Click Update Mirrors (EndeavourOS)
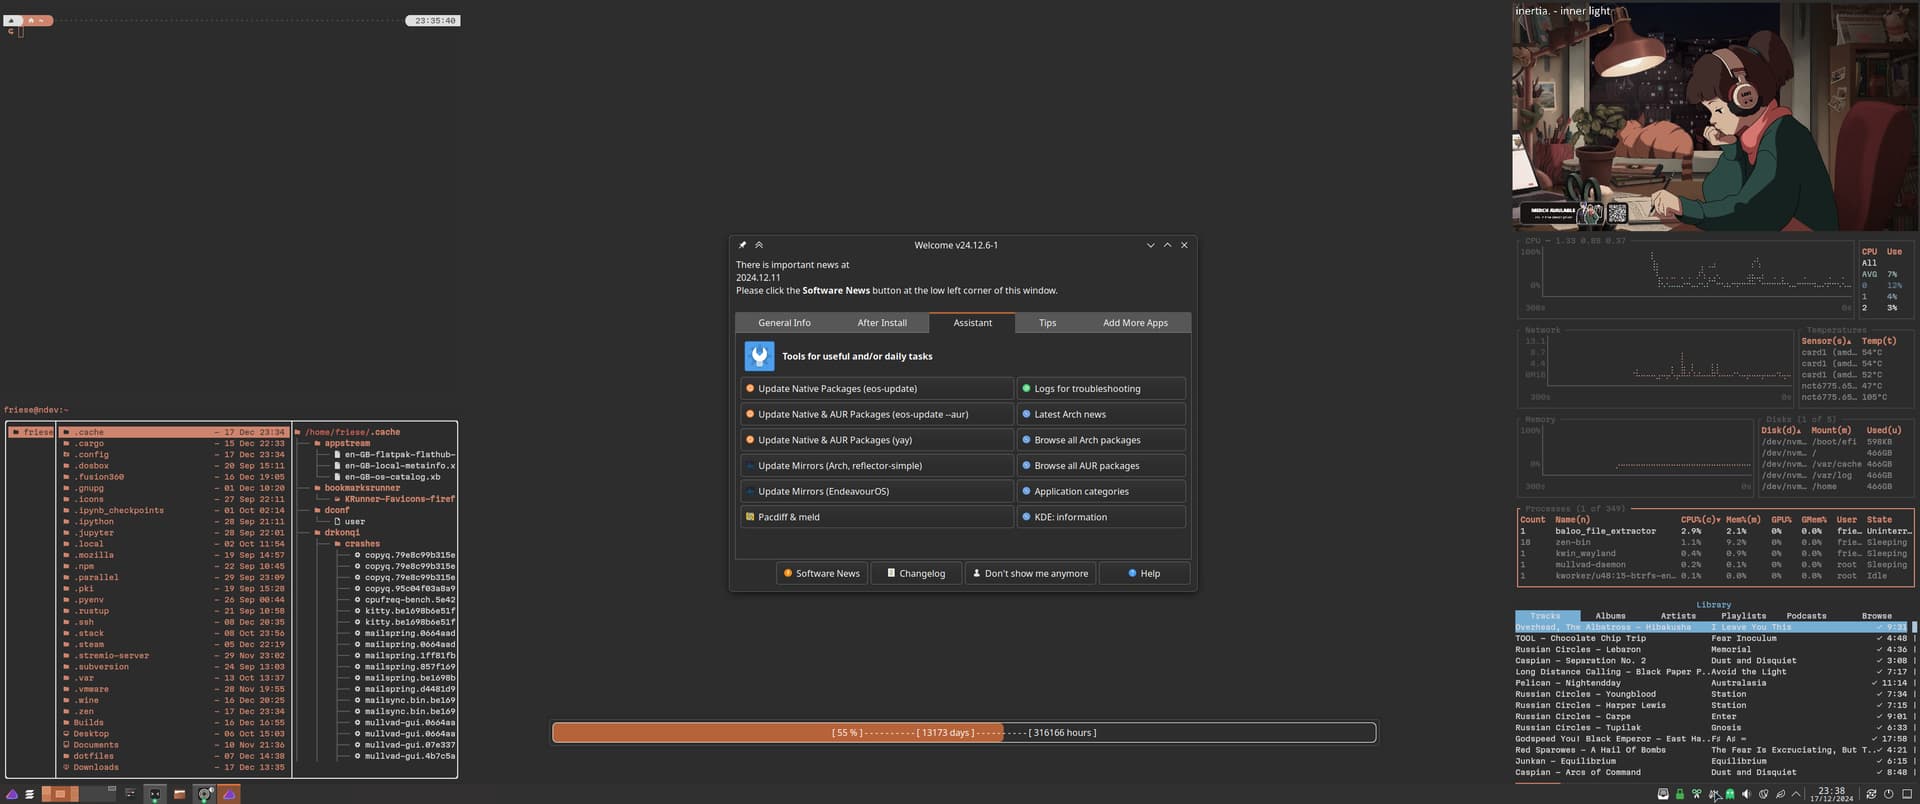The image size is (1920, 804). coord(877,492)
